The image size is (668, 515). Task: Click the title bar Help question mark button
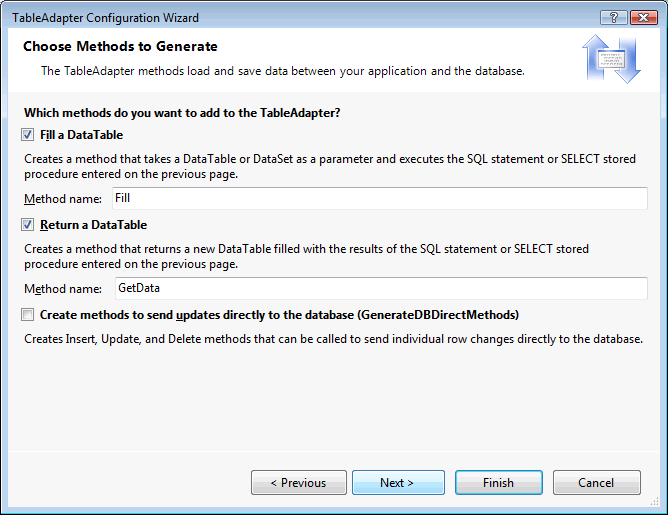pos(613,17)
